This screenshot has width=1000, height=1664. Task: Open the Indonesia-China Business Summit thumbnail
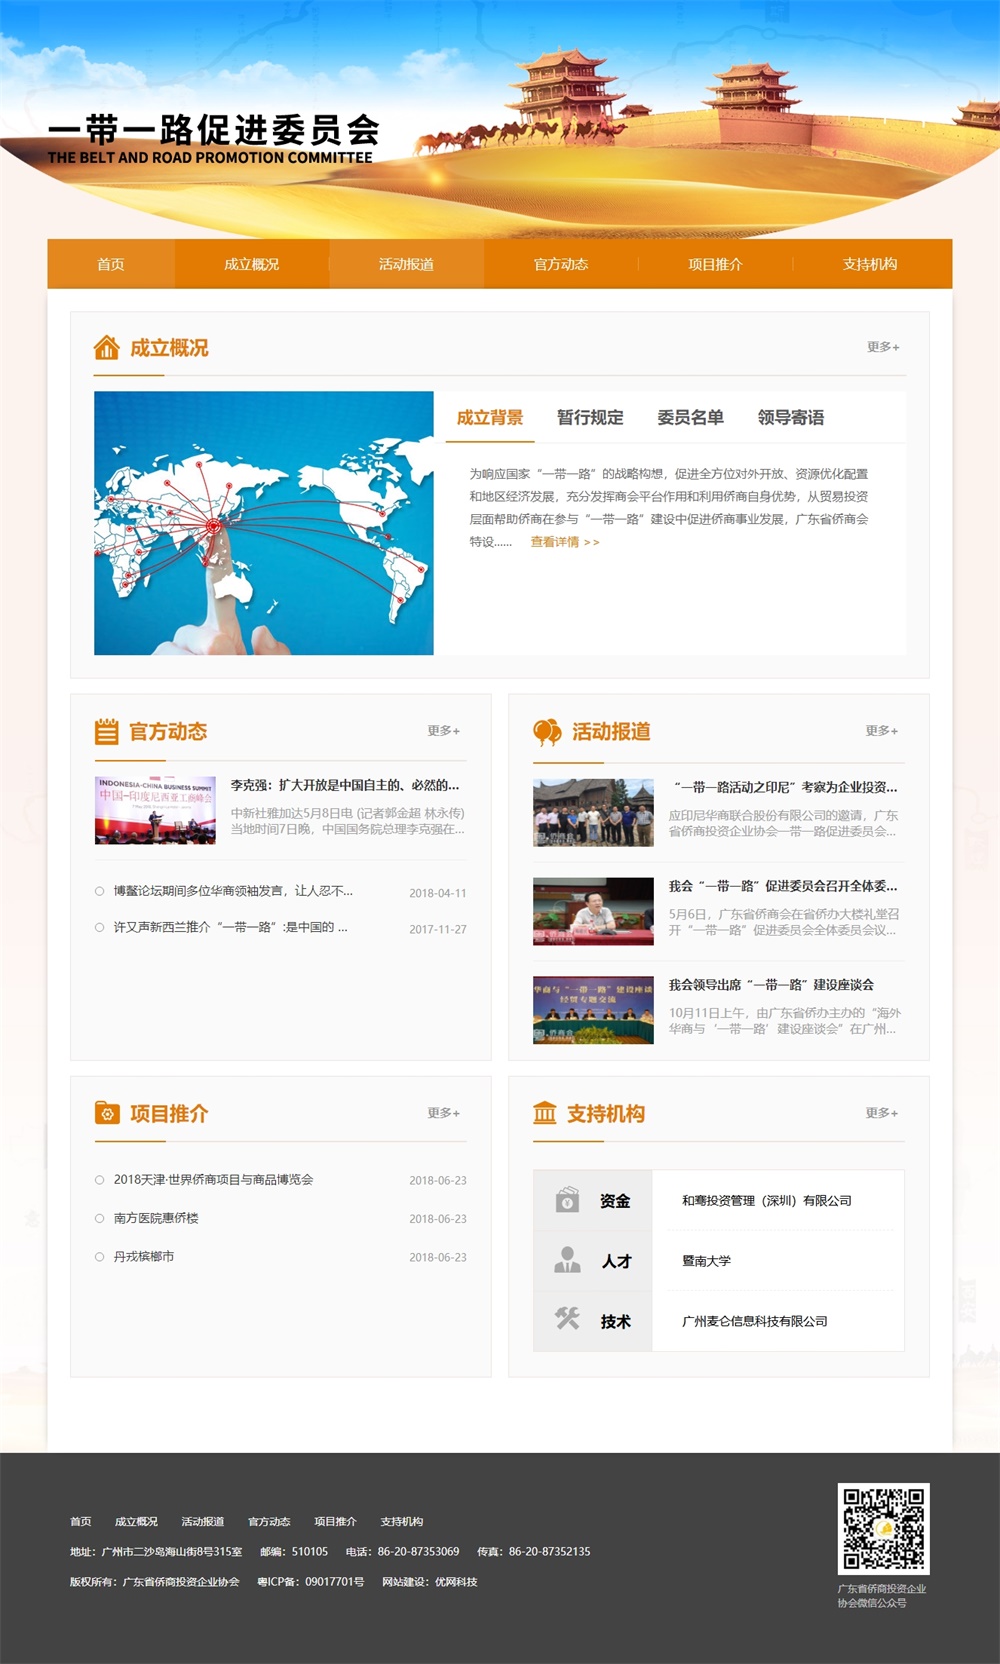coord(155,810)
